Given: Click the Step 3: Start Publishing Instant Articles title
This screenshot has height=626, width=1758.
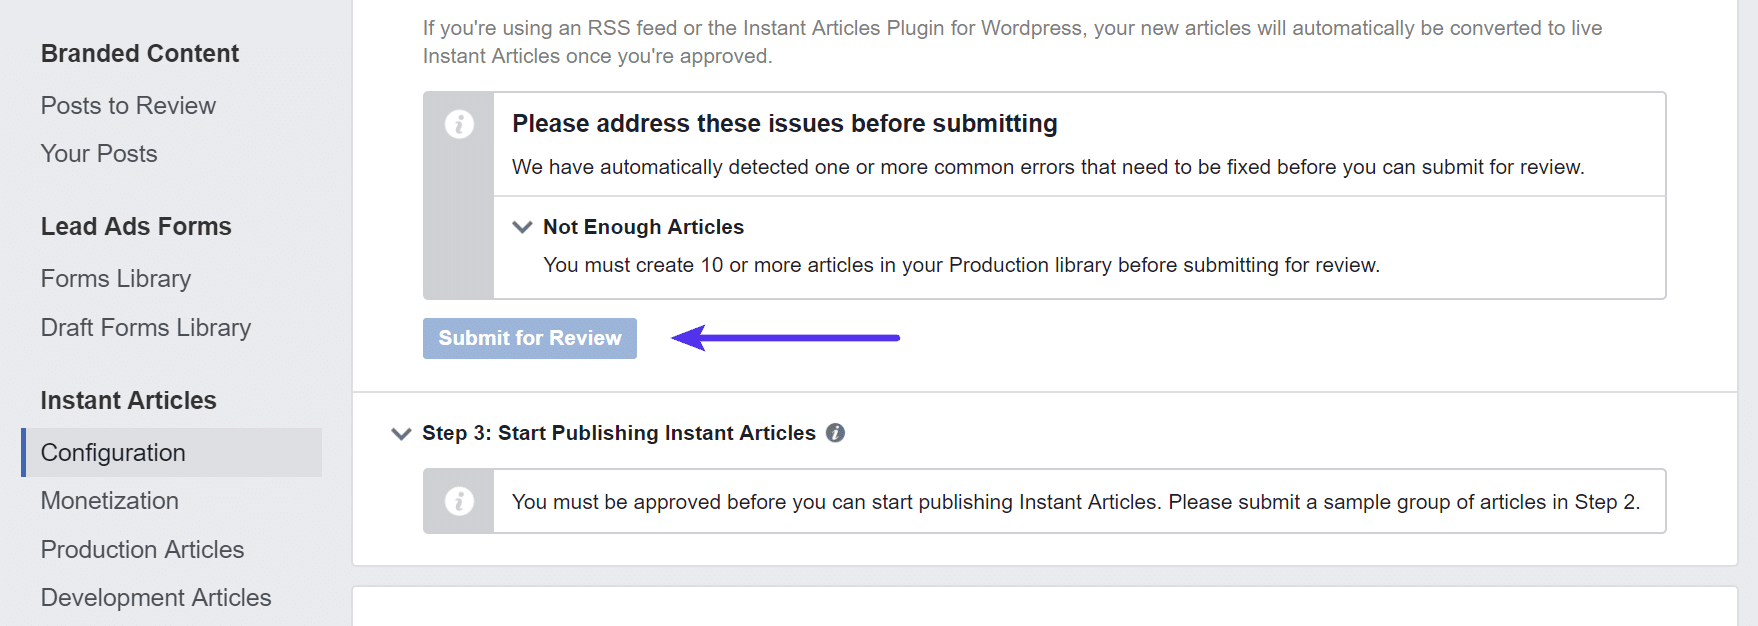Looking at the screenshot, I should coord(618,433).
